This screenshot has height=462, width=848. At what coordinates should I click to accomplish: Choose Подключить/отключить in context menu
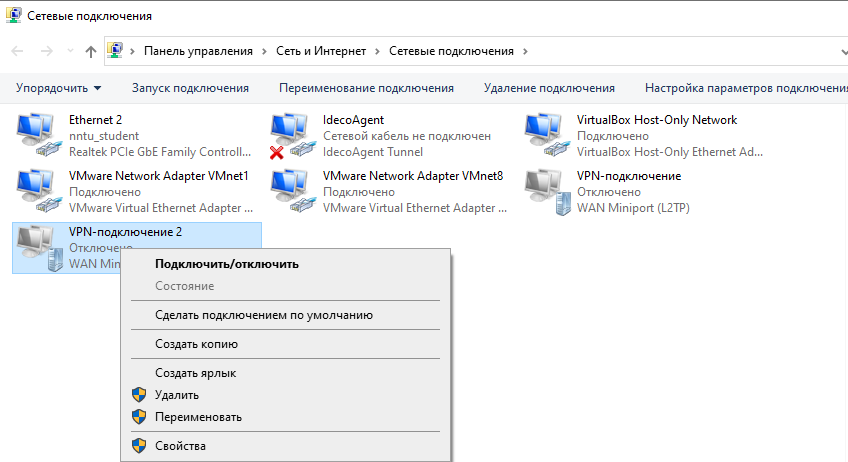(285, 264)
